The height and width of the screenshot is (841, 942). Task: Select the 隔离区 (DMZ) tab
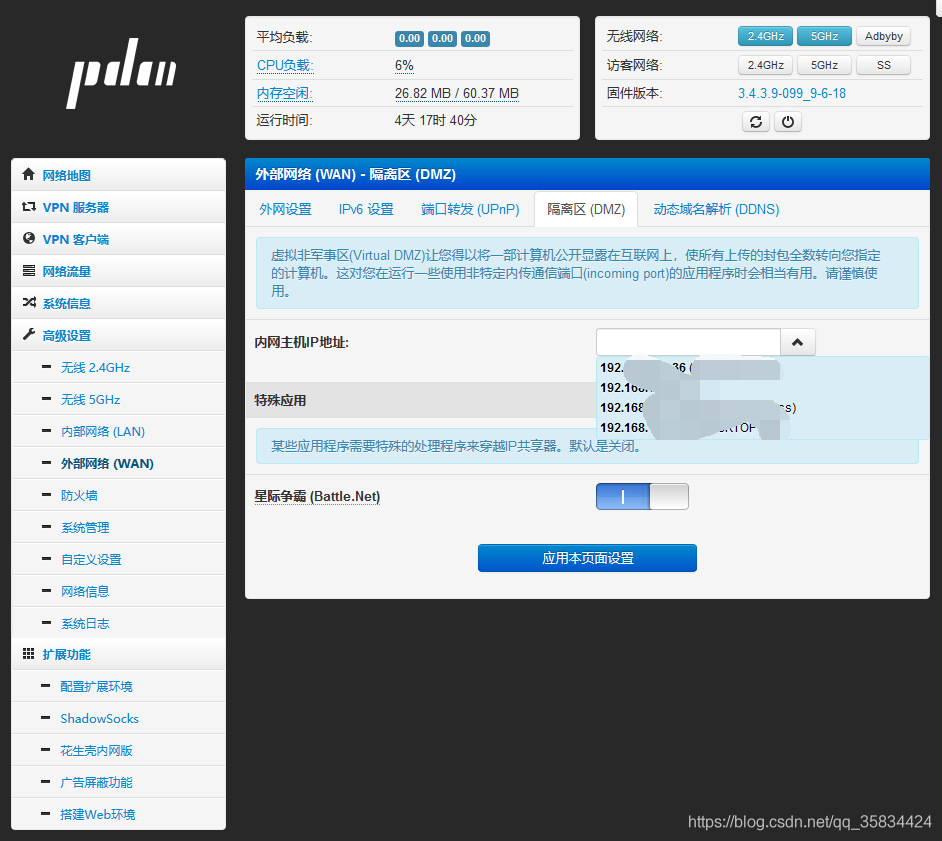pyautogui.click(x=586, y=209)
